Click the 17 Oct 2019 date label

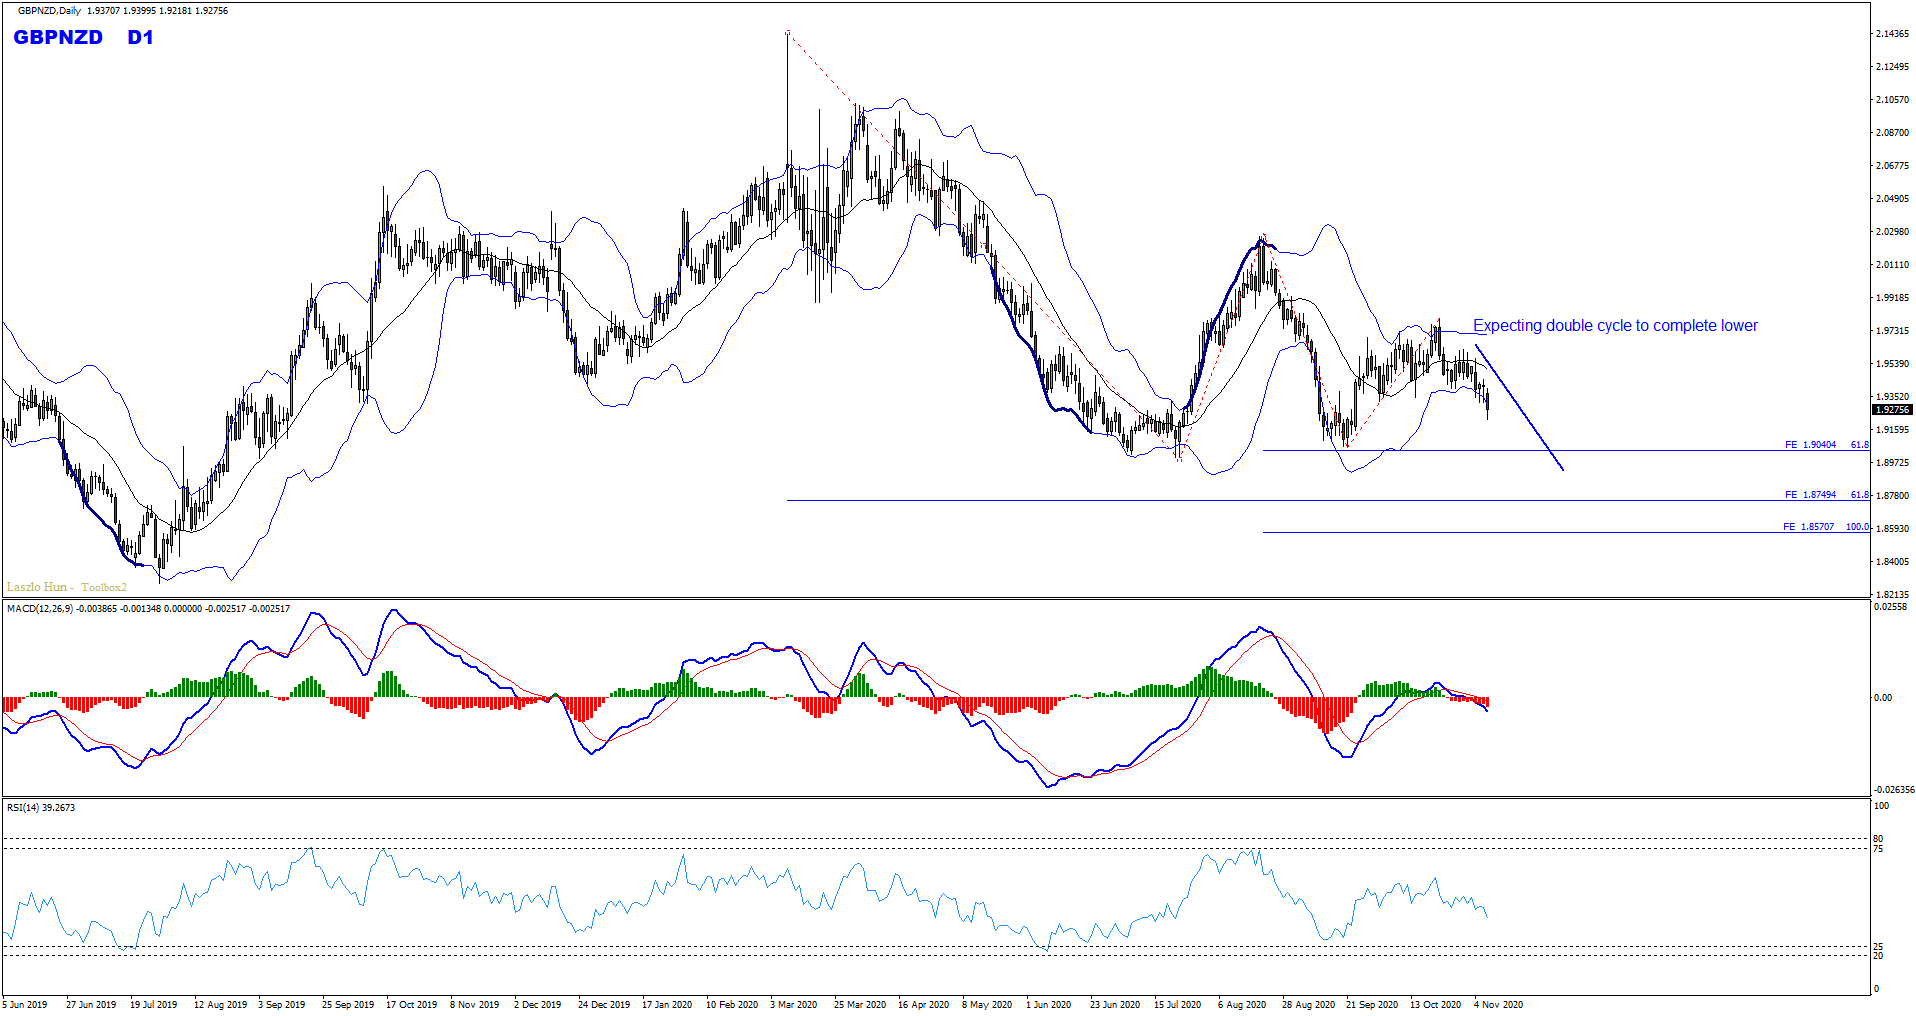click(411, 1005)
